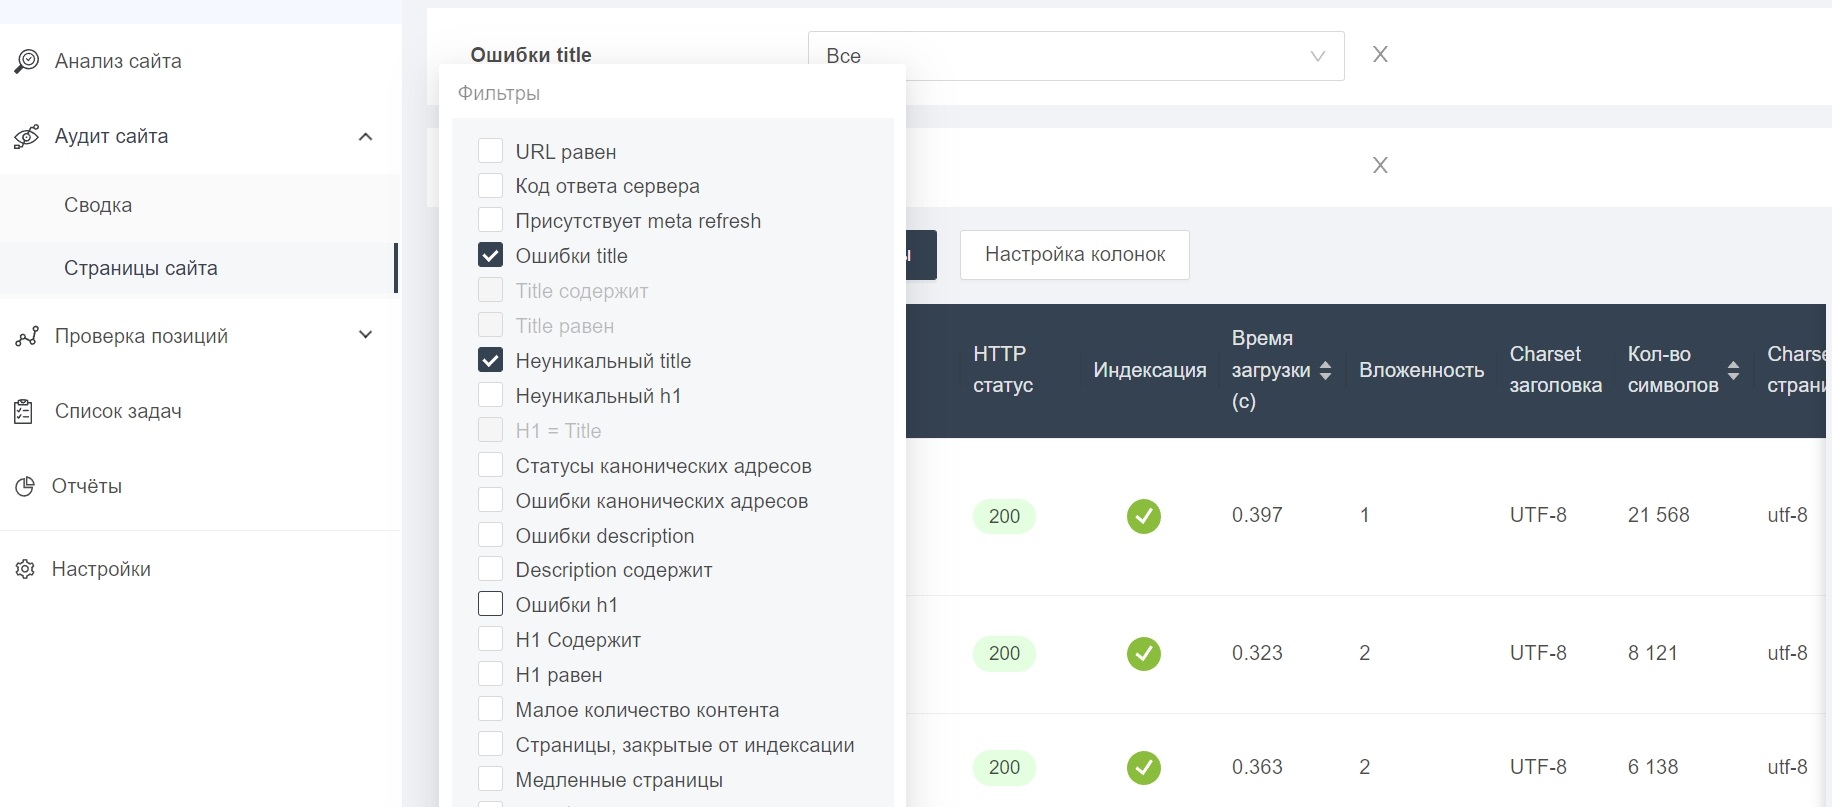Open Анализ сайта menu item

click(x=118, y=61)
